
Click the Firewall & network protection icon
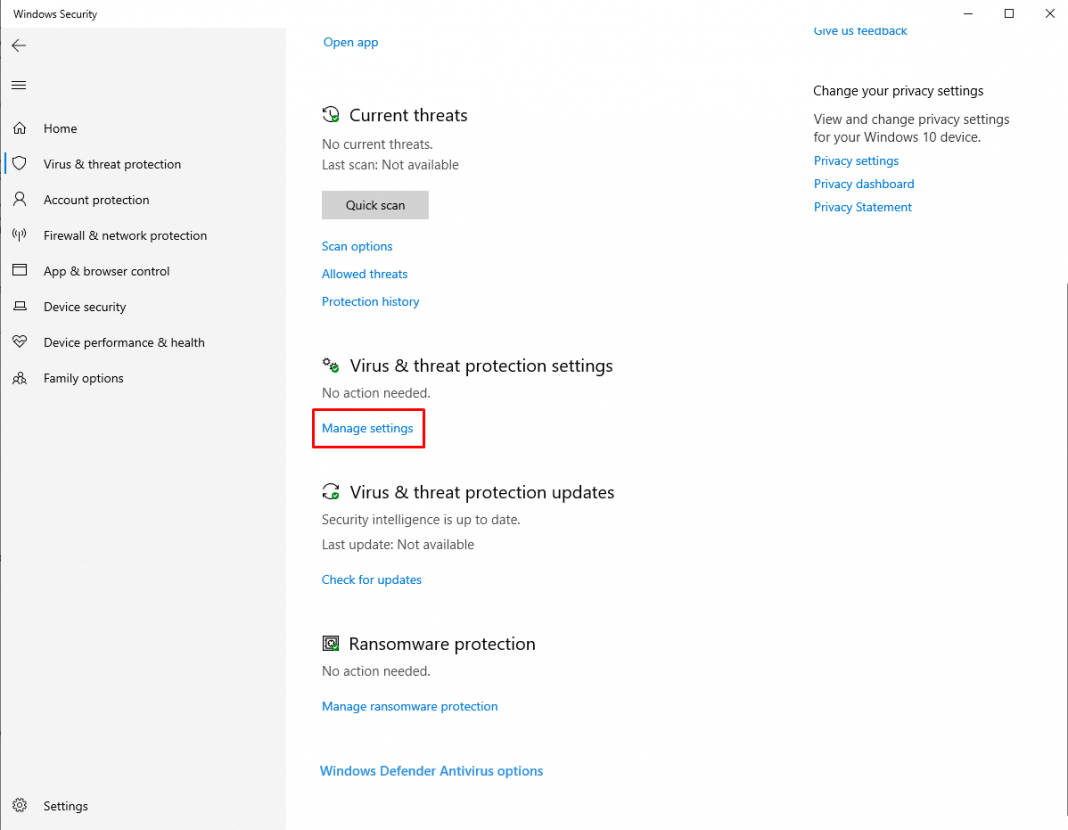(20, 235)
